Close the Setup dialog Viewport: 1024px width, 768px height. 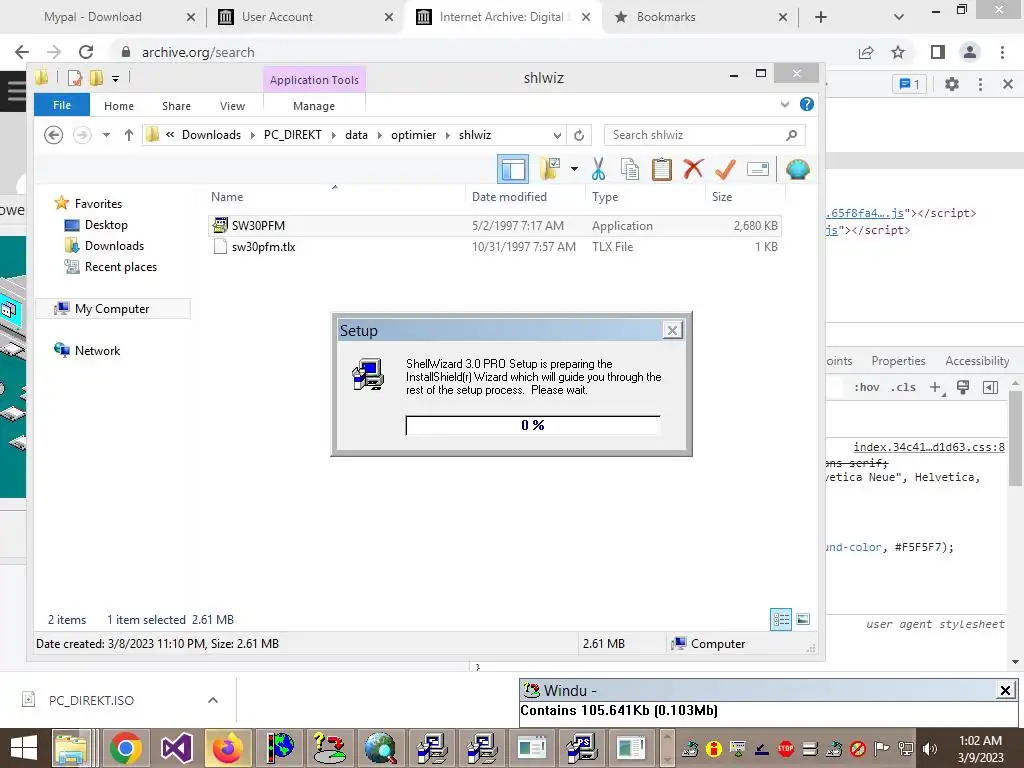click(672, 330)
